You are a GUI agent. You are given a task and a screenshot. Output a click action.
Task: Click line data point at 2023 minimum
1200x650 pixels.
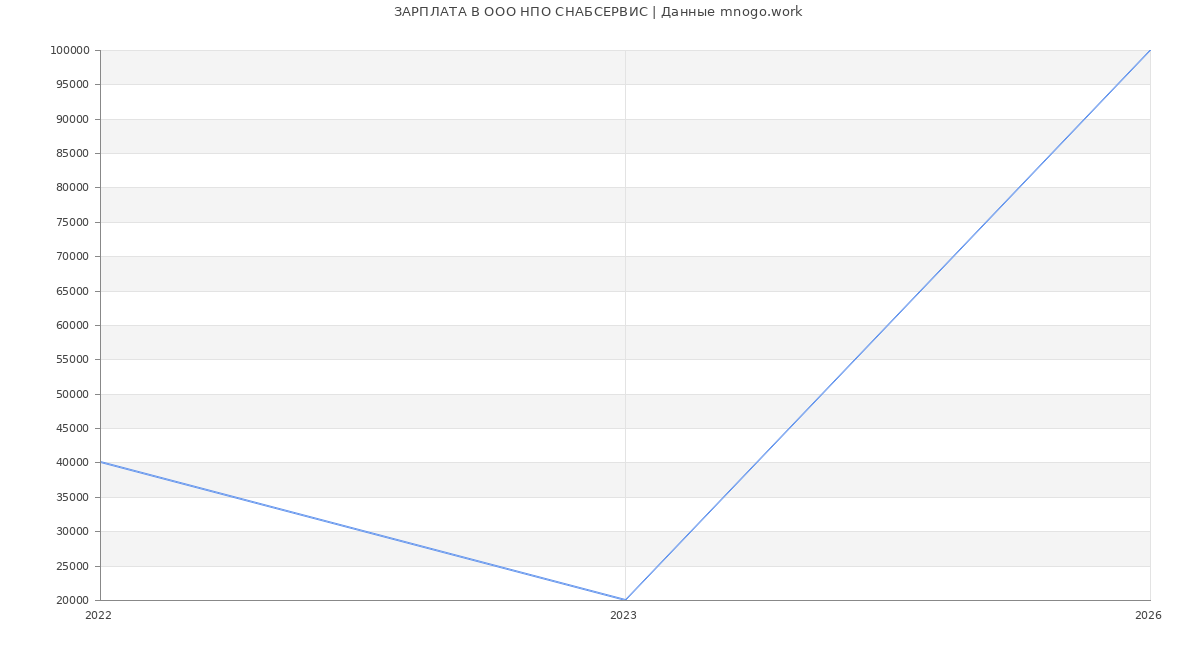coord(625,600)
